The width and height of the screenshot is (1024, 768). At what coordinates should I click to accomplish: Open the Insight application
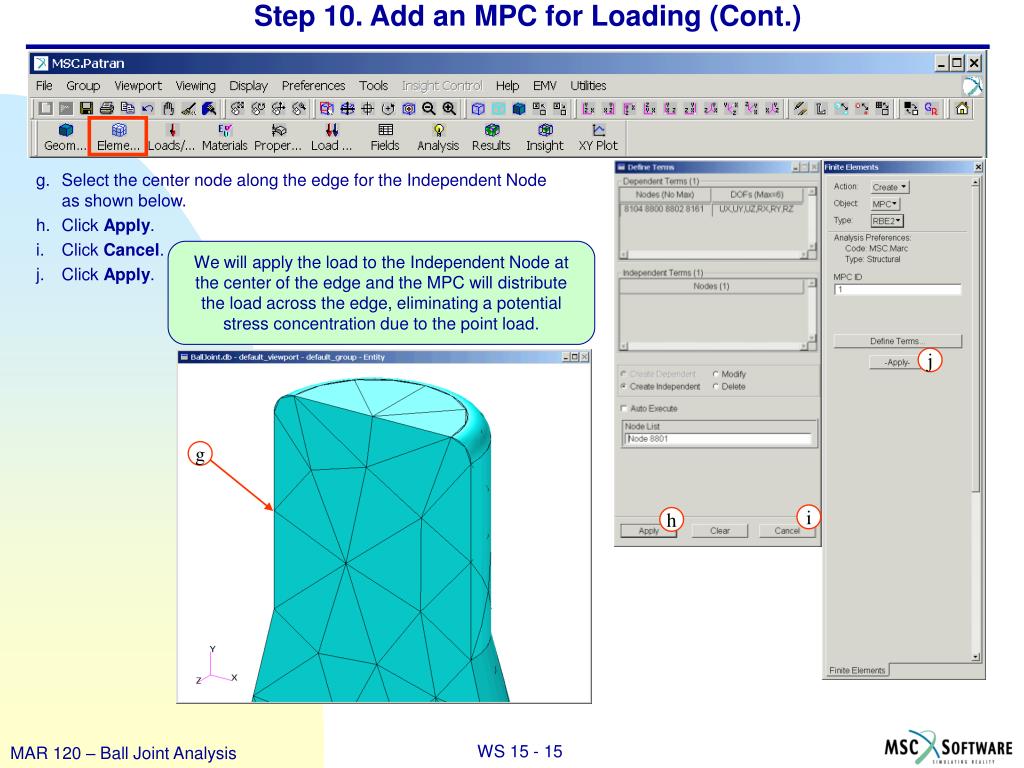545,137
